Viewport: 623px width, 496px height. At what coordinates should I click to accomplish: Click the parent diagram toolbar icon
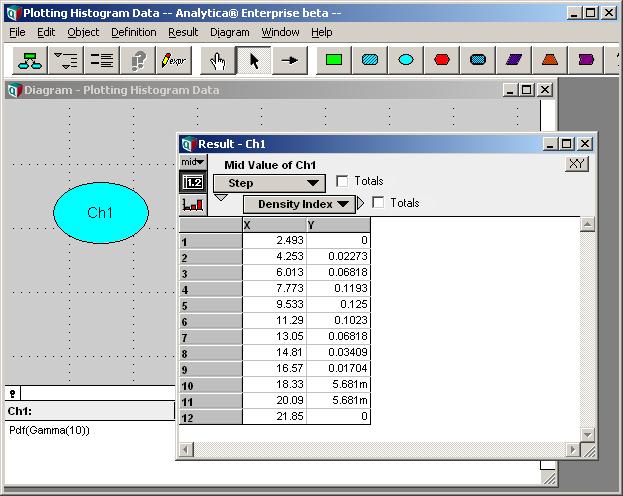tap(30, 60)
